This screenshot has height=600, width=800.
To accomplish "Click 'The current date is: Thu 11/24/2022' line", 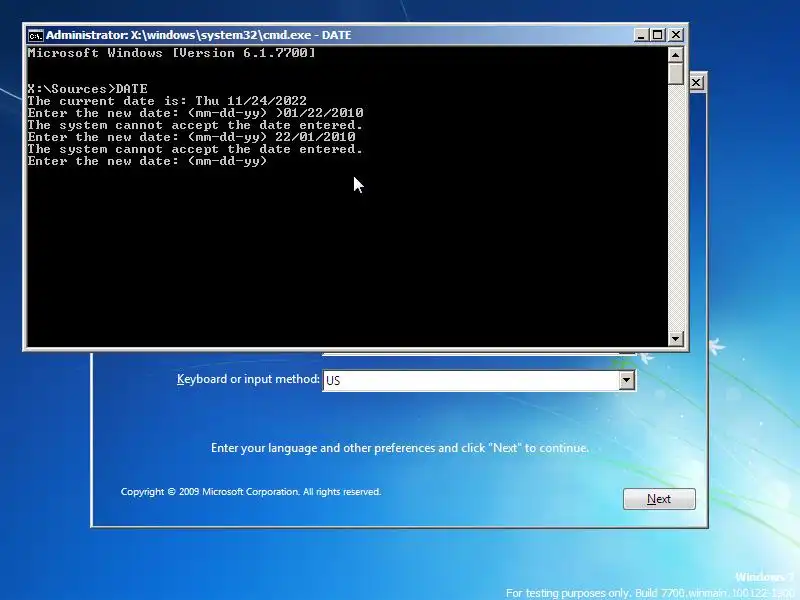I will point(167,101).
